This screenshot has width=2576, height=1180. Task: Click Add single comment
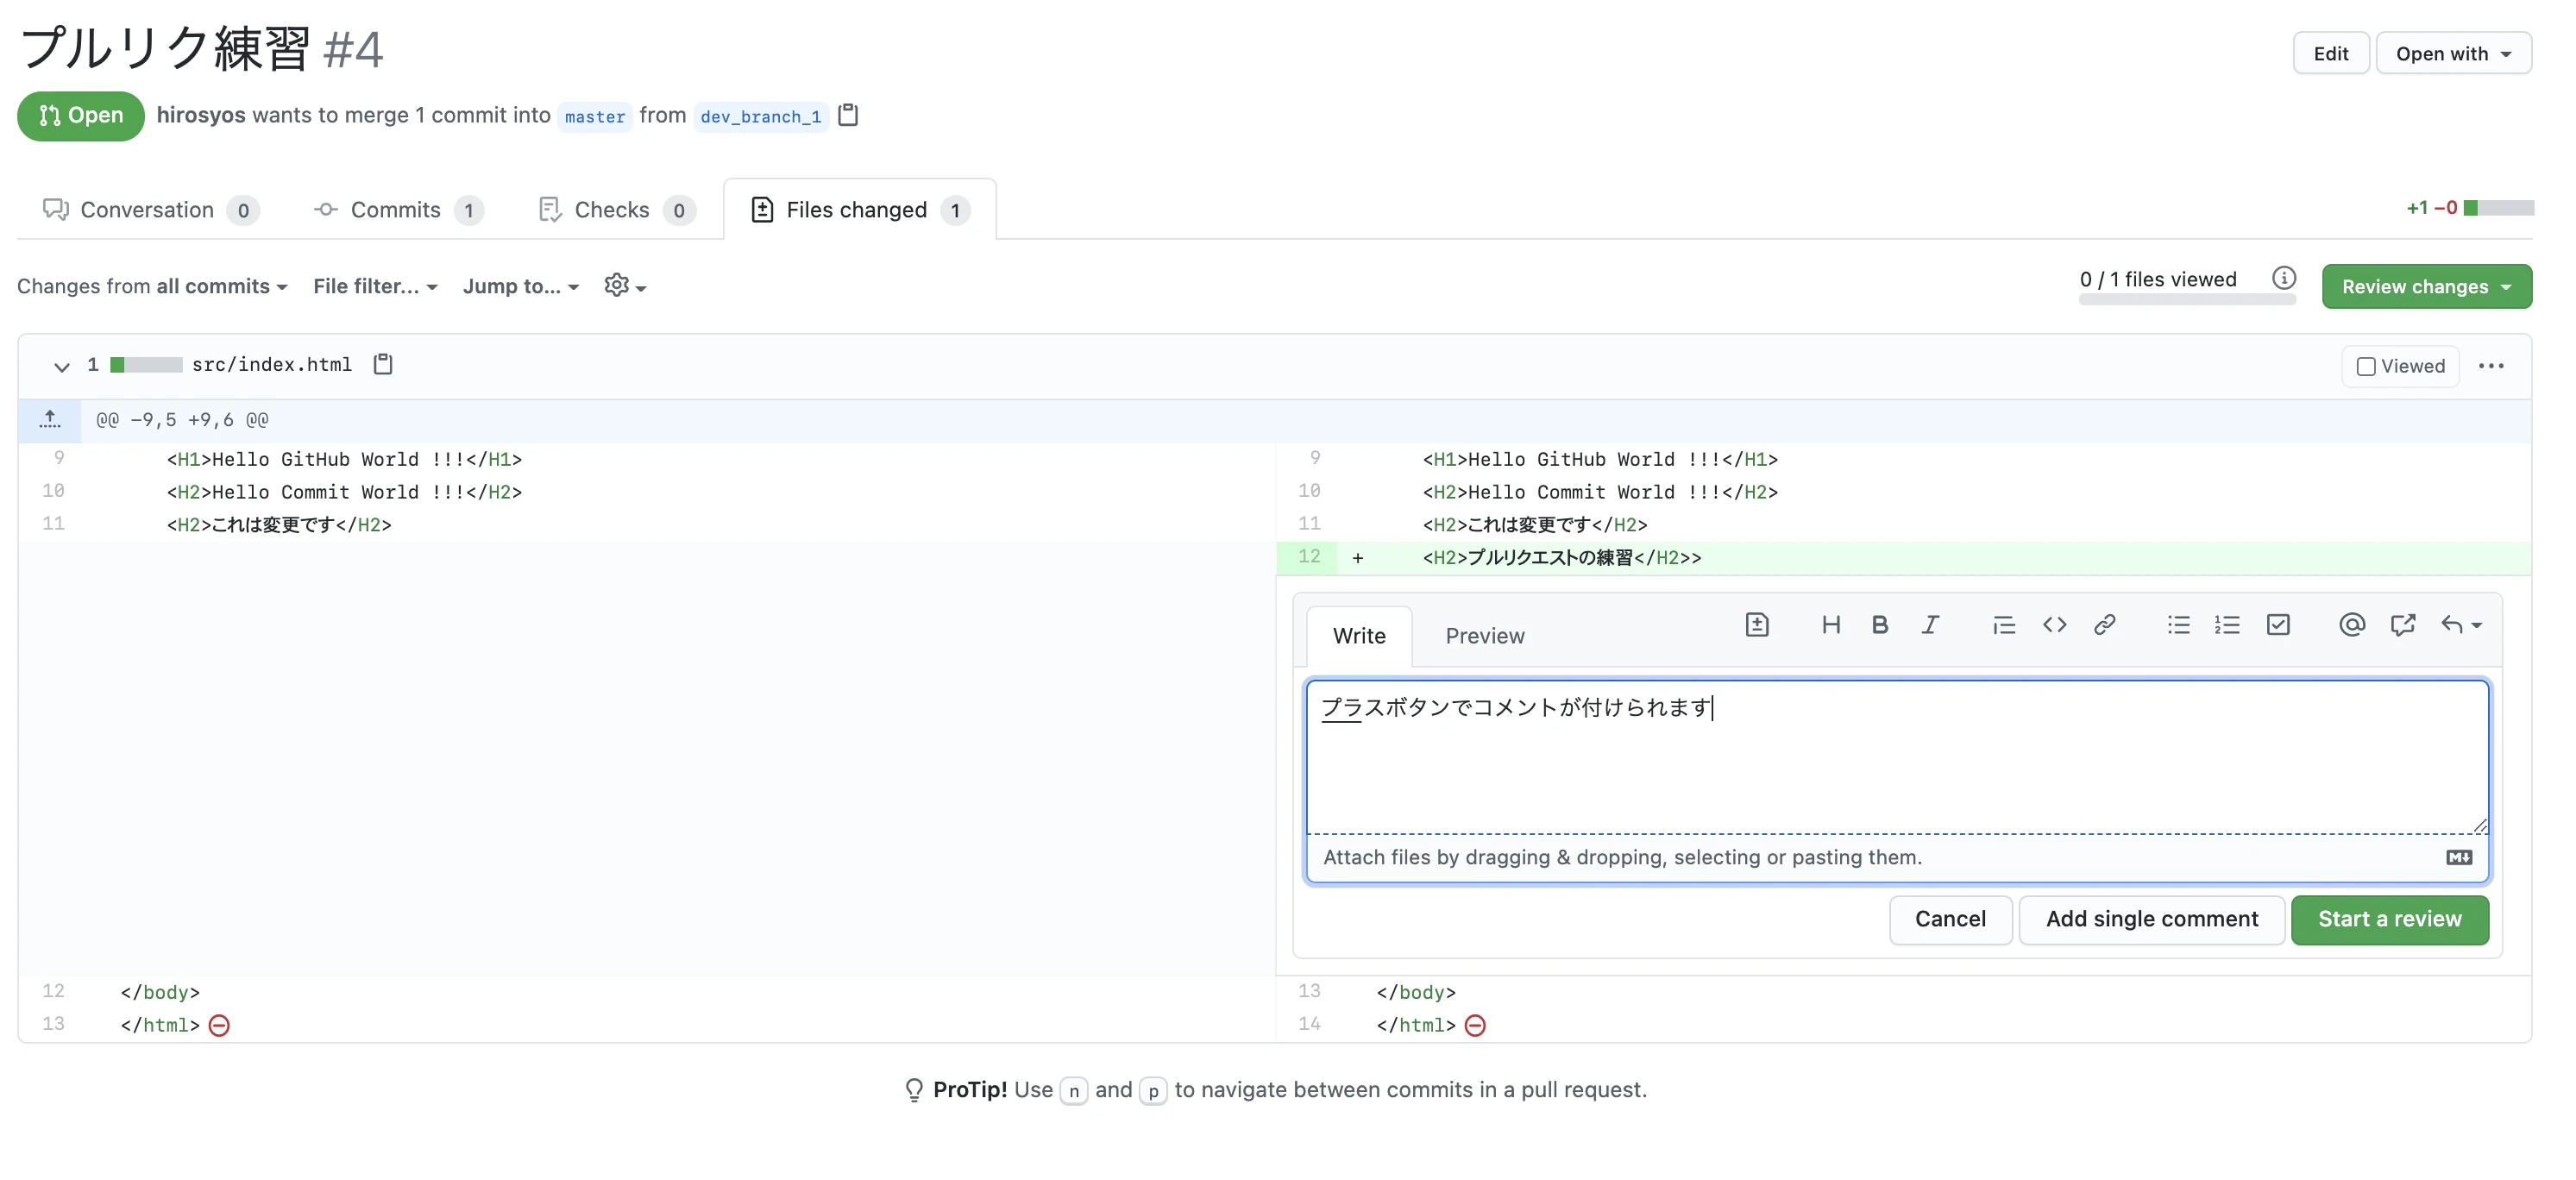pos(2151,919)
